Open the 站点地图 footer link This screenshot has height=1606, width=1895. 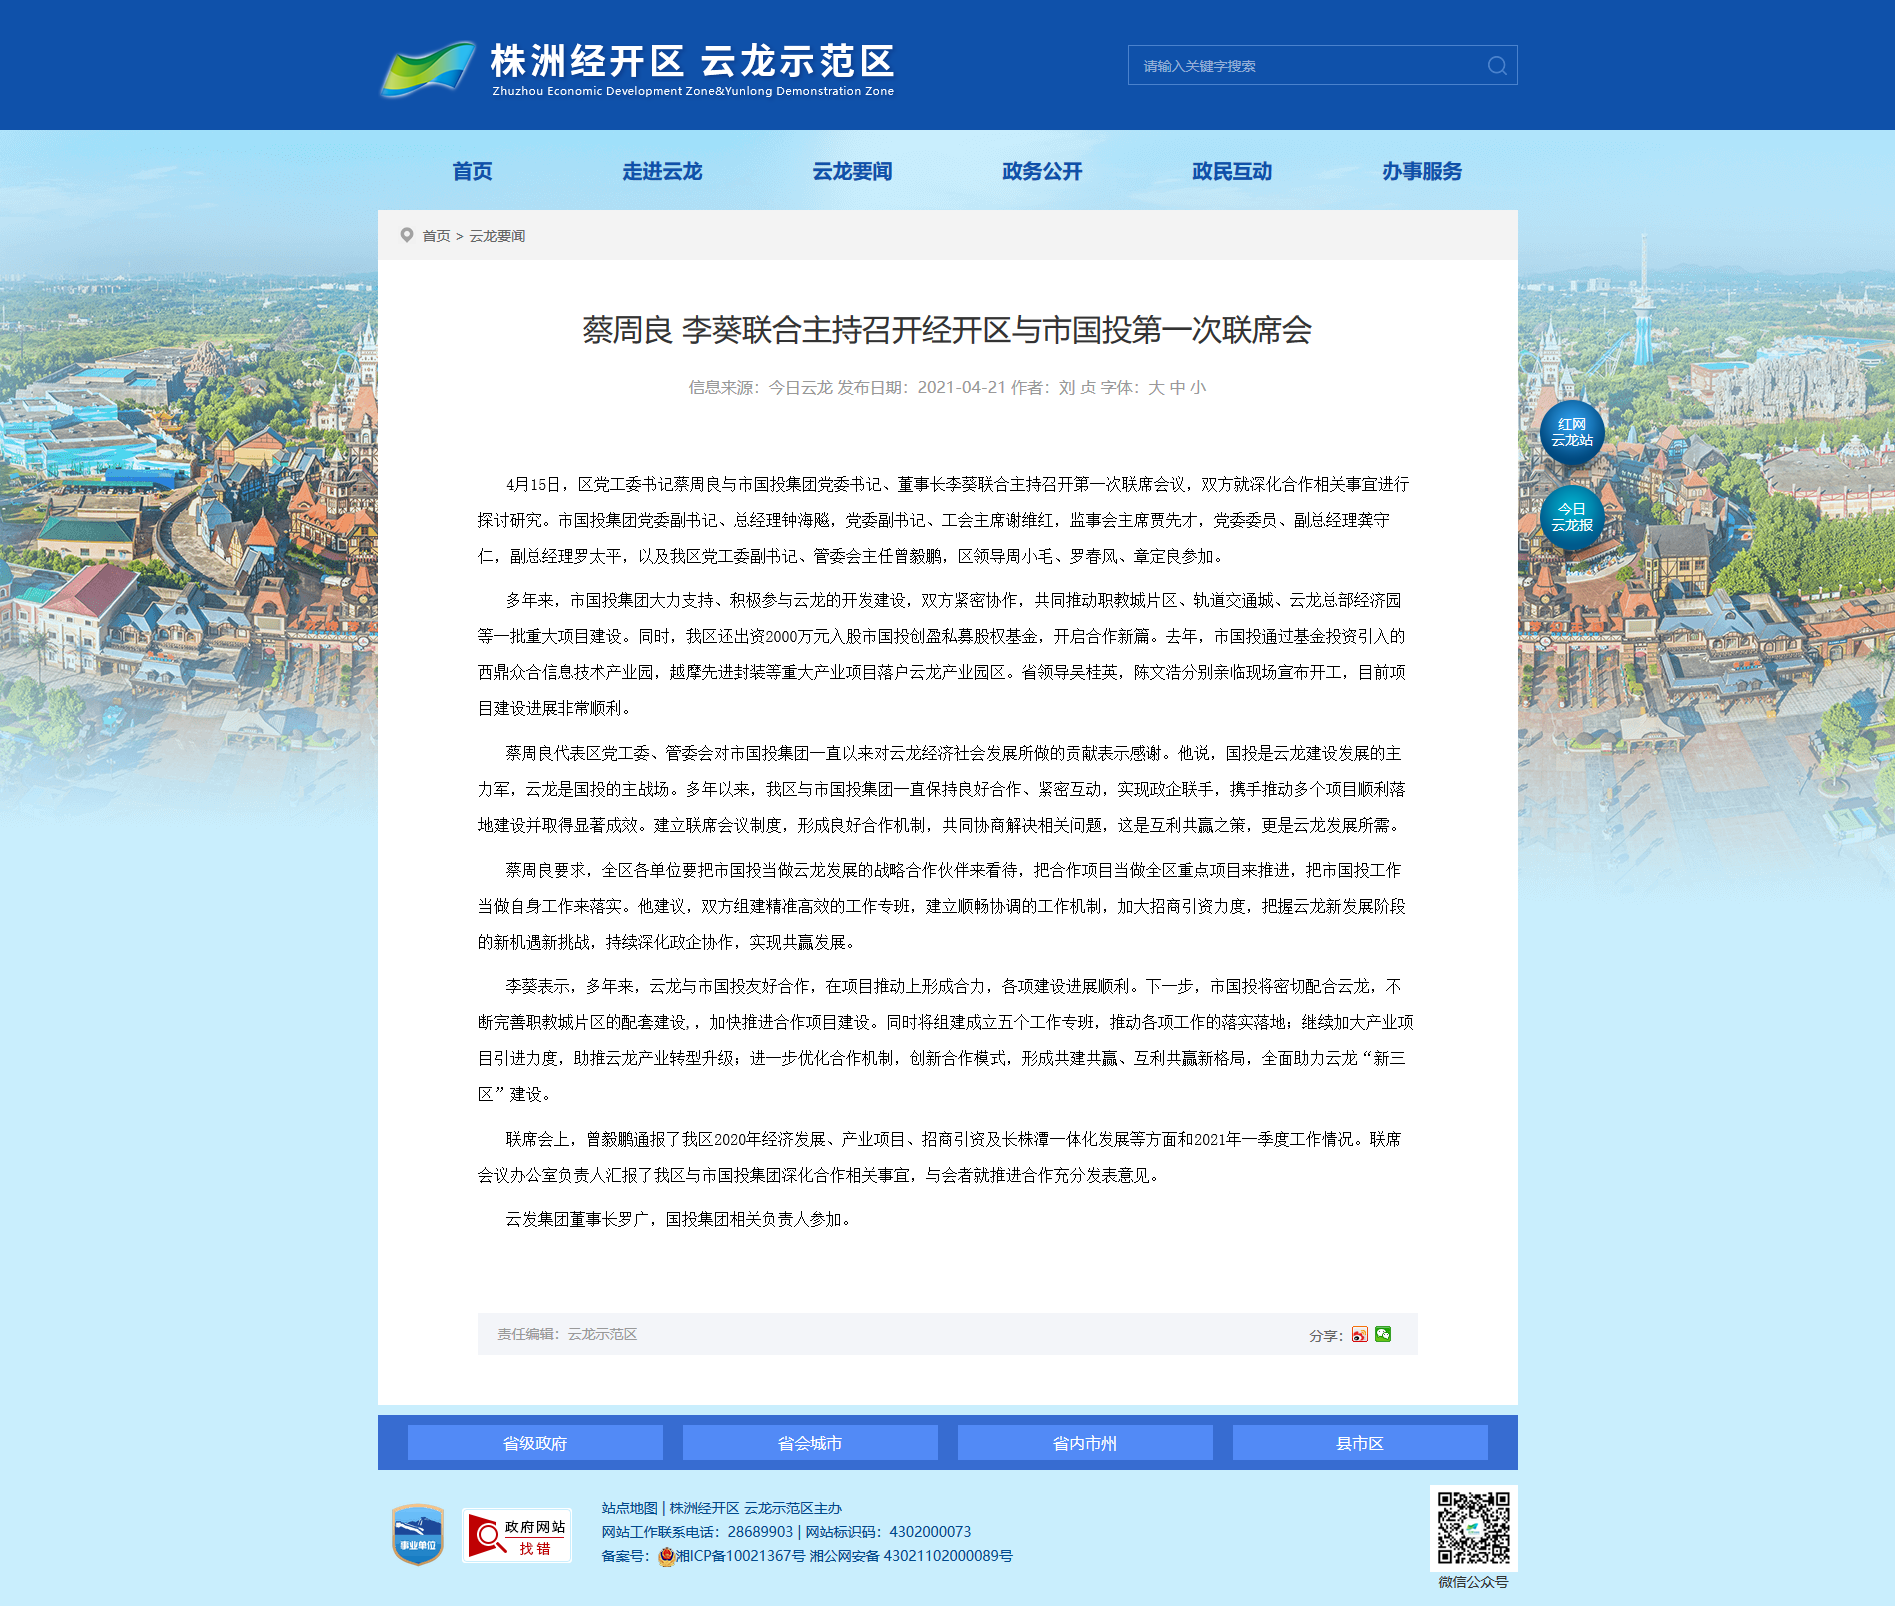click(629, 1508)
